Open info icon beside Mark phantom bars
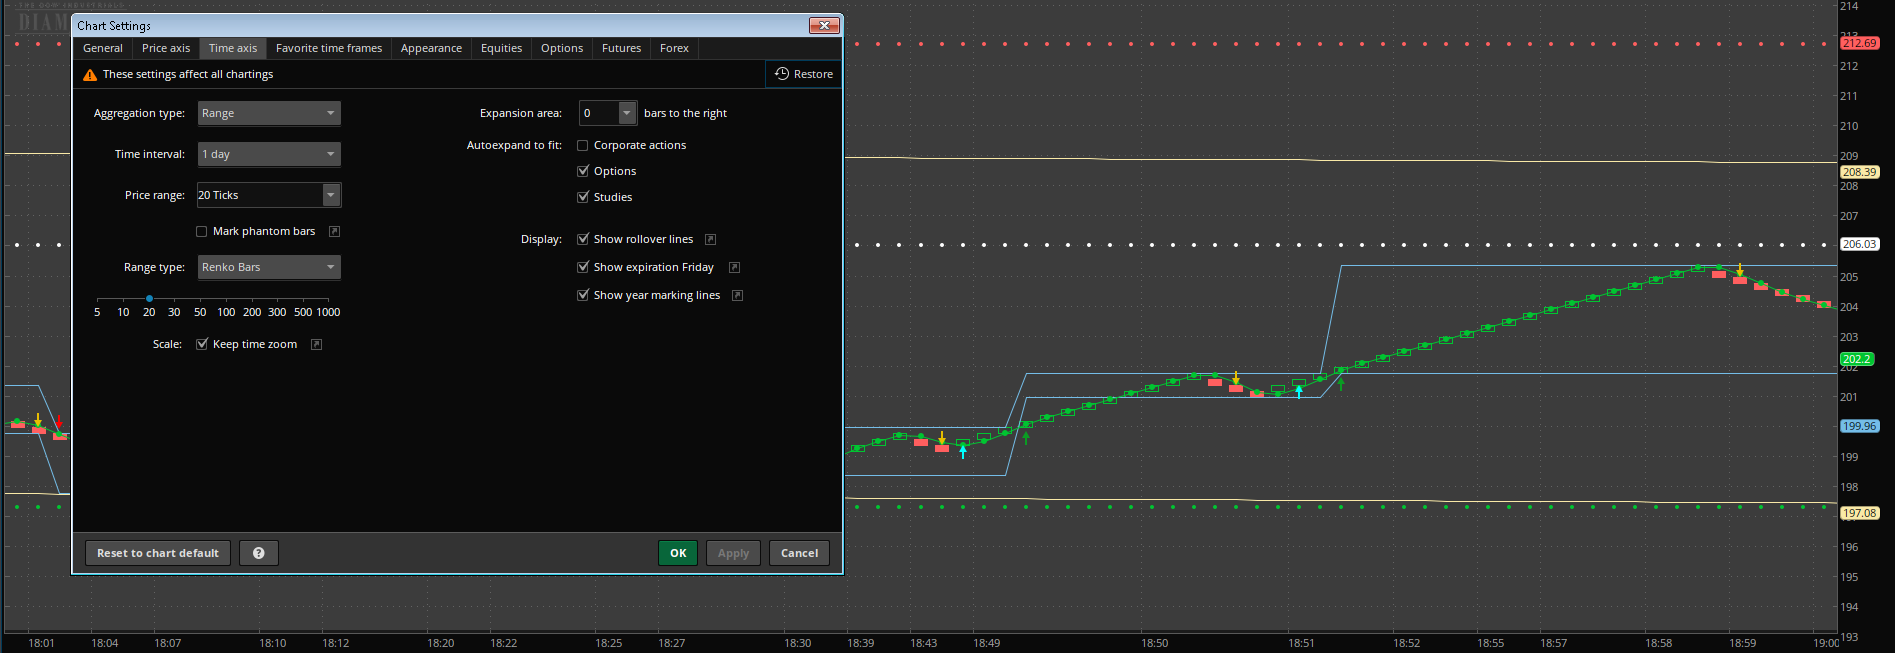 tap(335, 231)
